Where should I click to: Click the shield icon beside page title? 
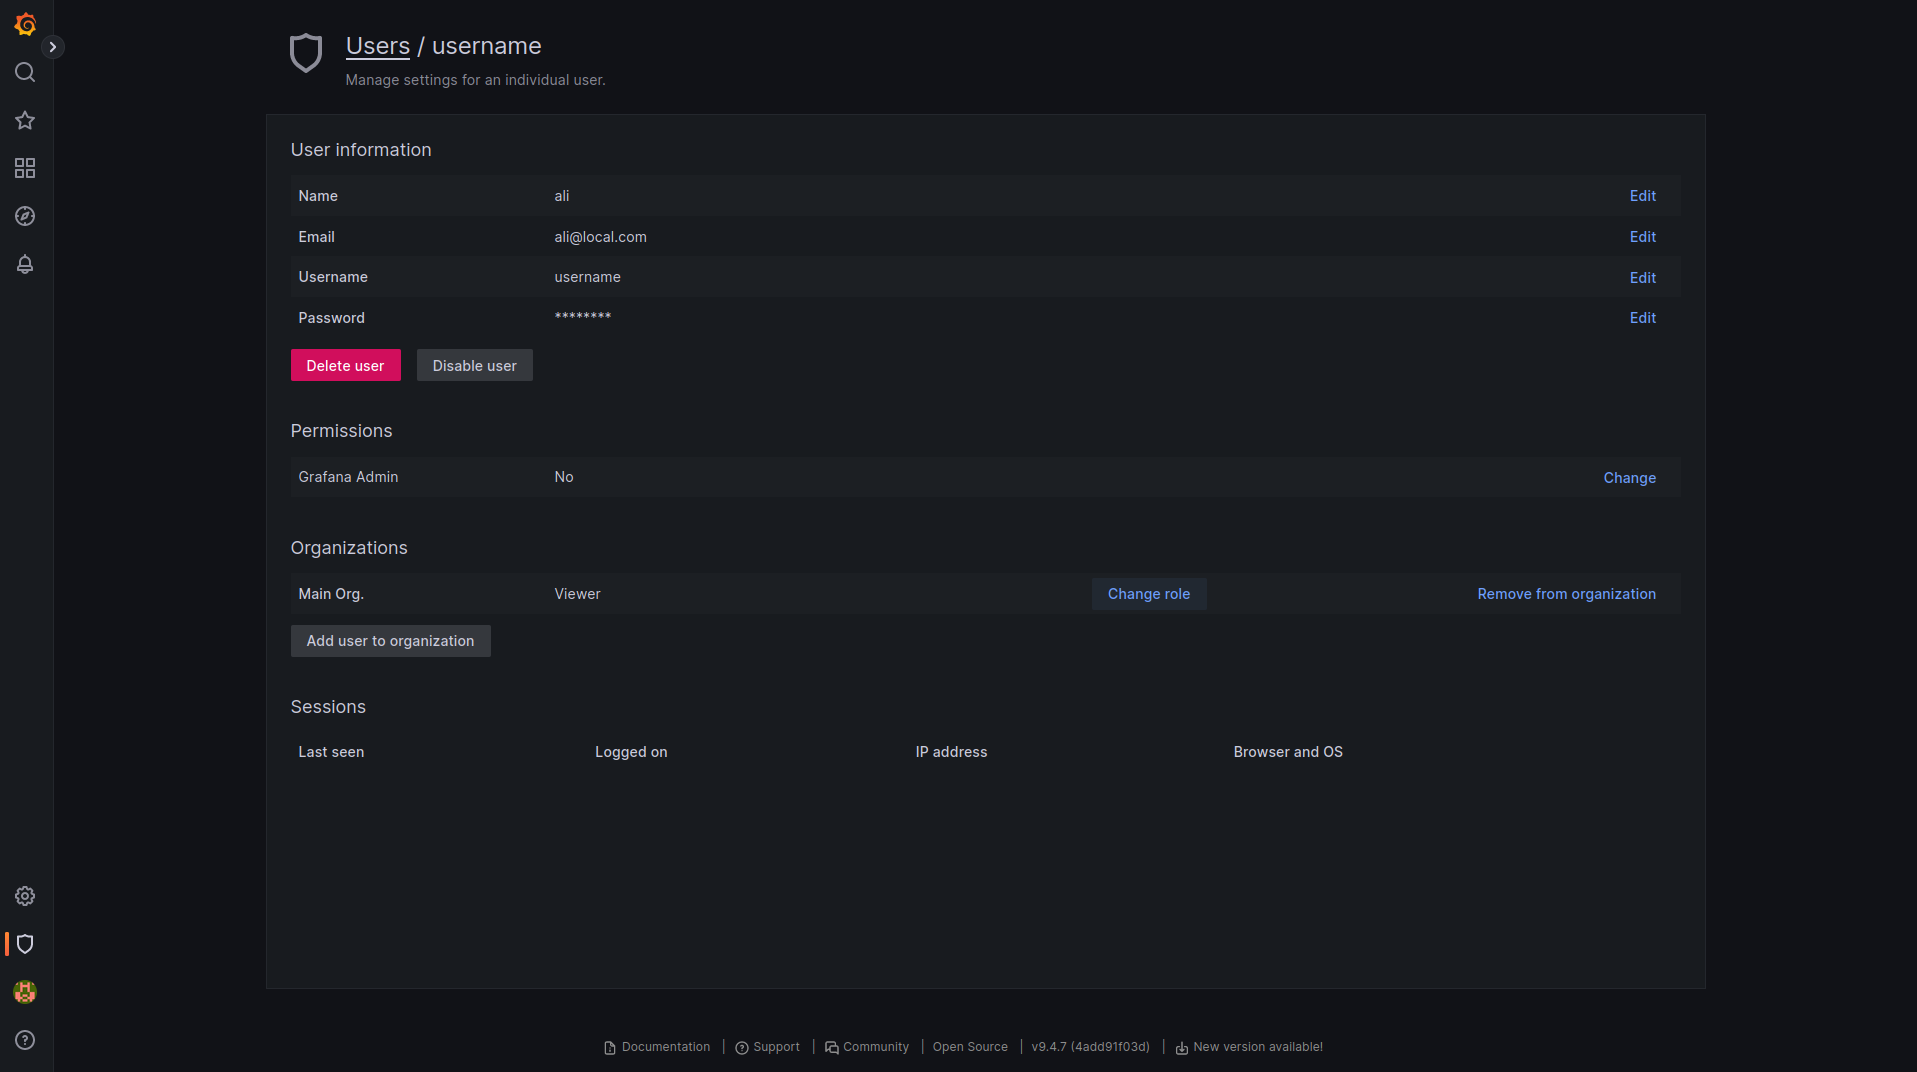pyautogui.click(x=306, y=53)
